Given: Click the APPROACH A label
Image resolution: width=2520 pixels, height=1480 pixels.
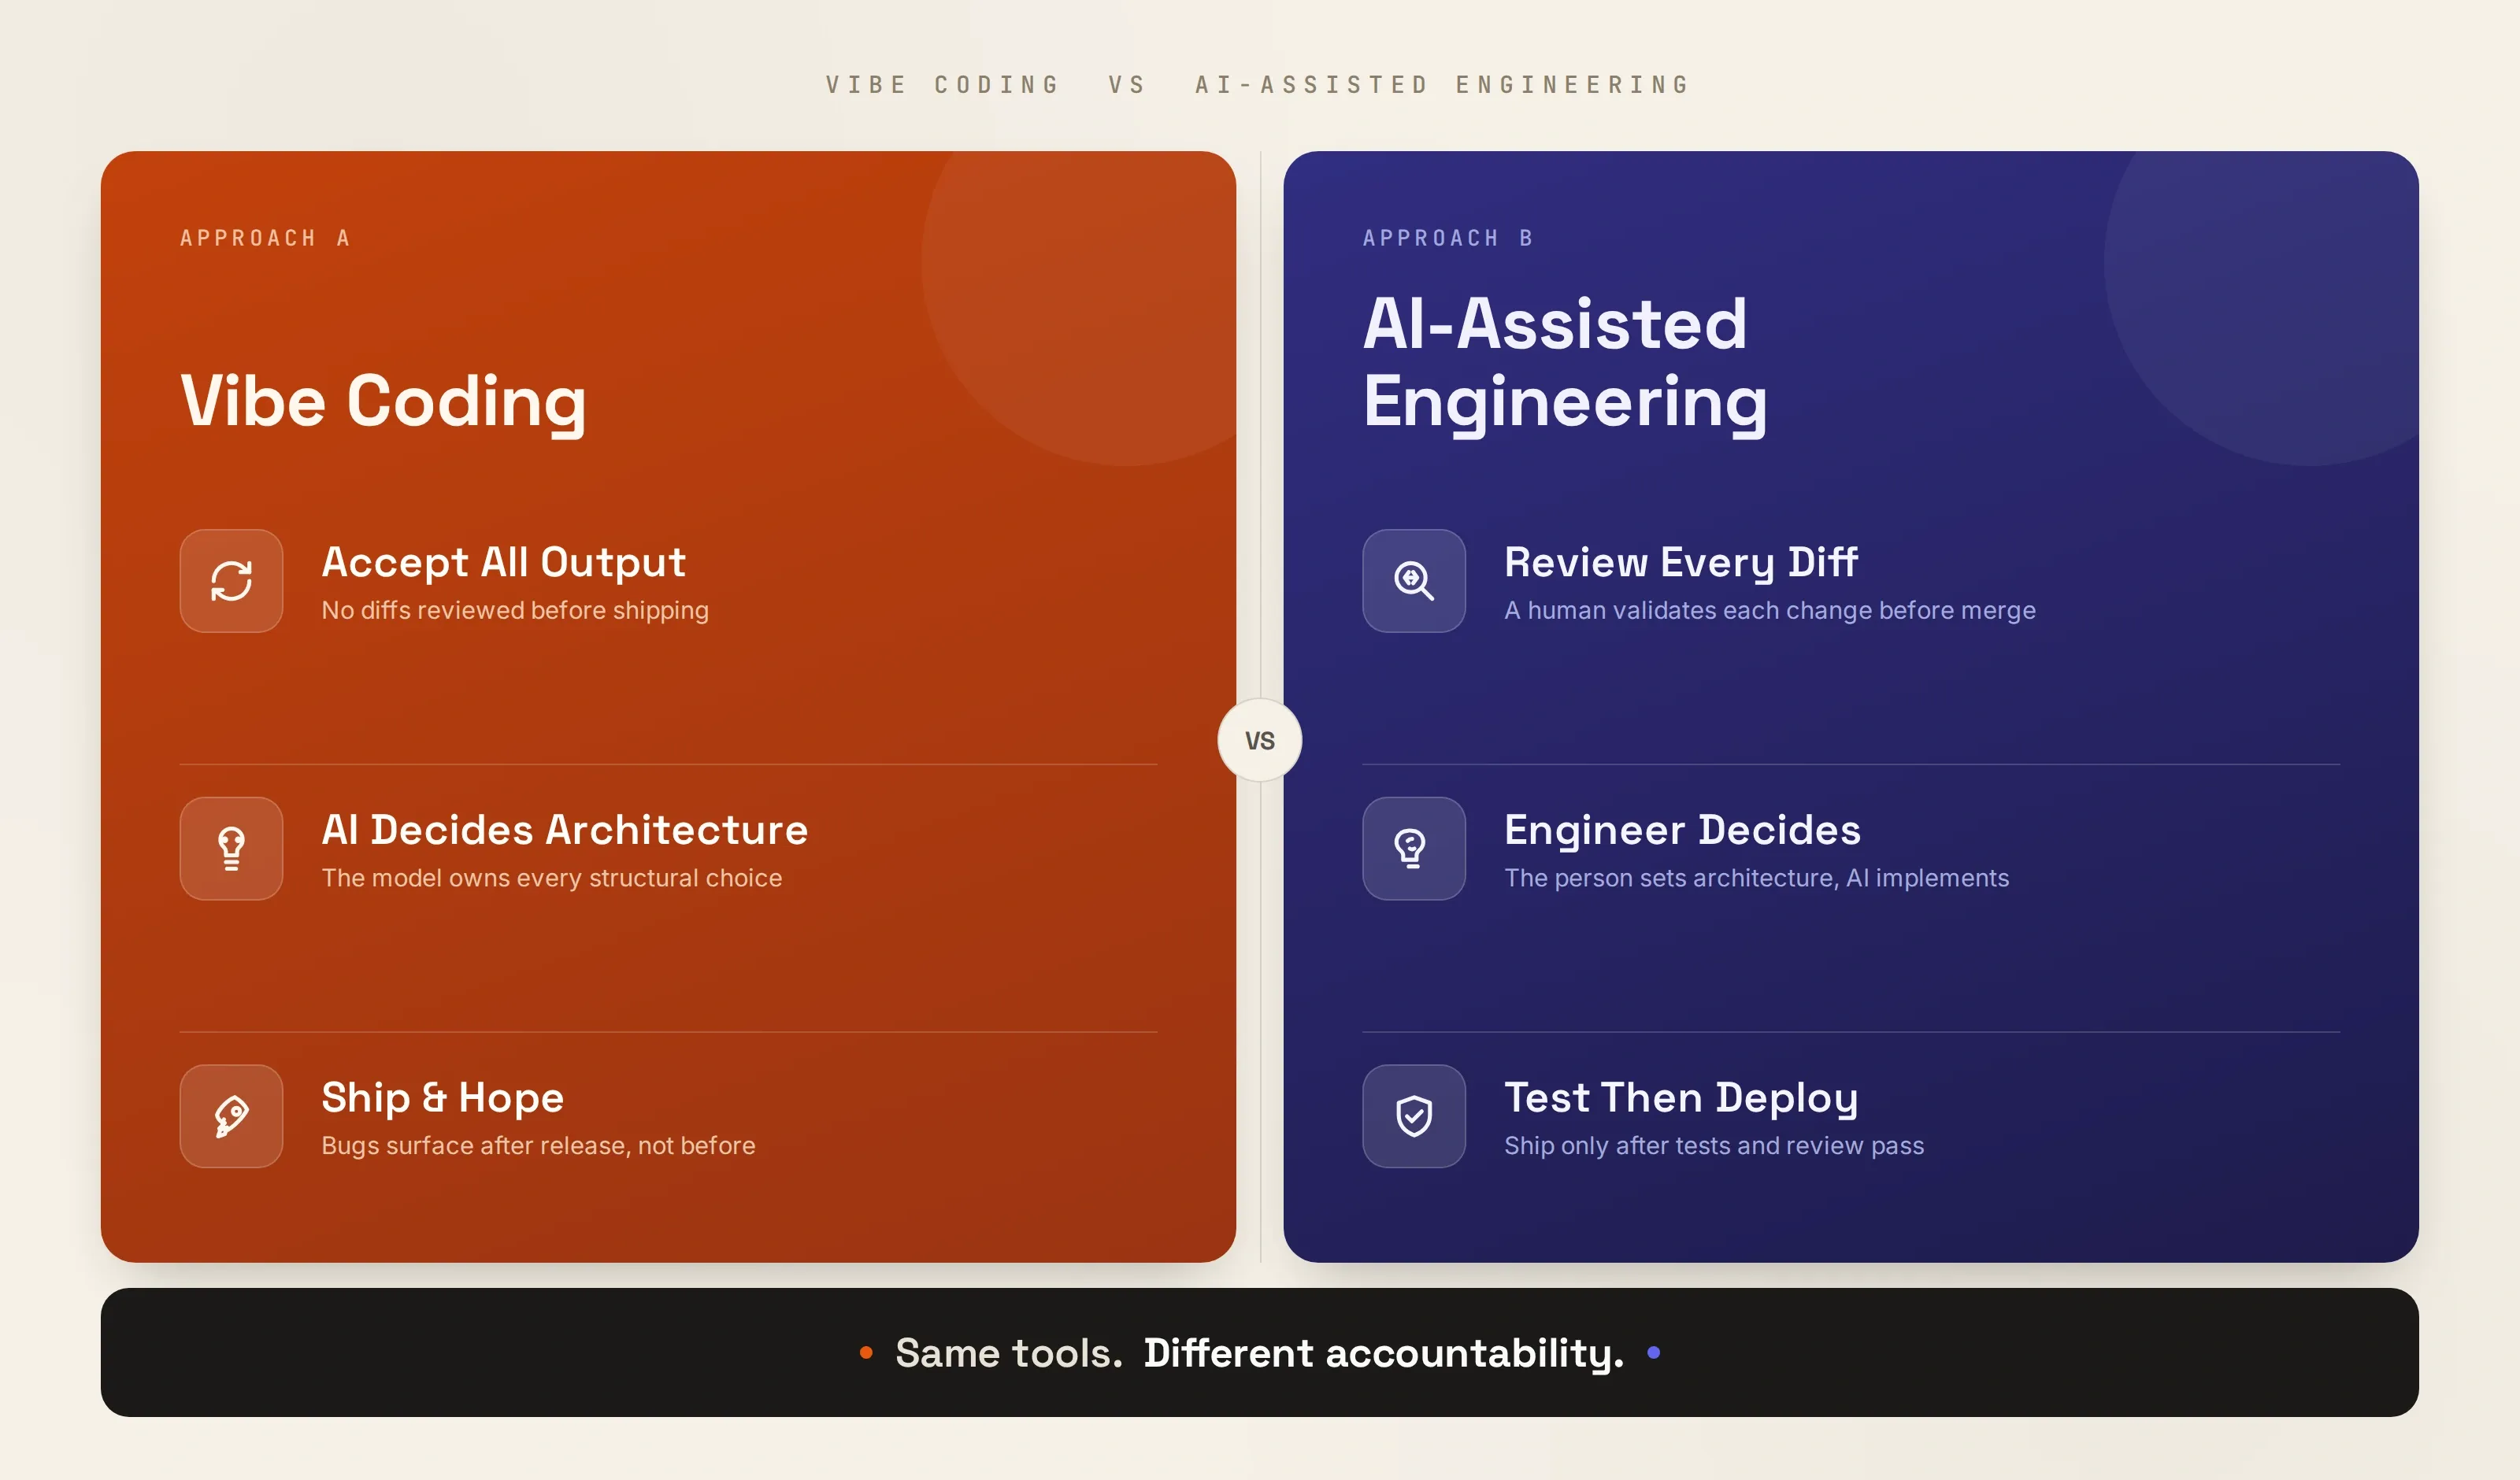Looking at the screenshot, I should (x=265, y=238).
